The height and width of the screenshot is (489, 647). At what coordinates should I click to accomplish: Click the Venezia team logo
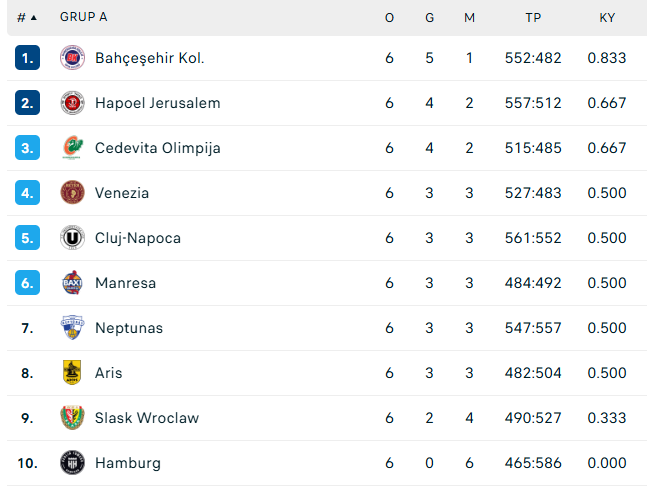pyautogui.click(x=72, y=193)
